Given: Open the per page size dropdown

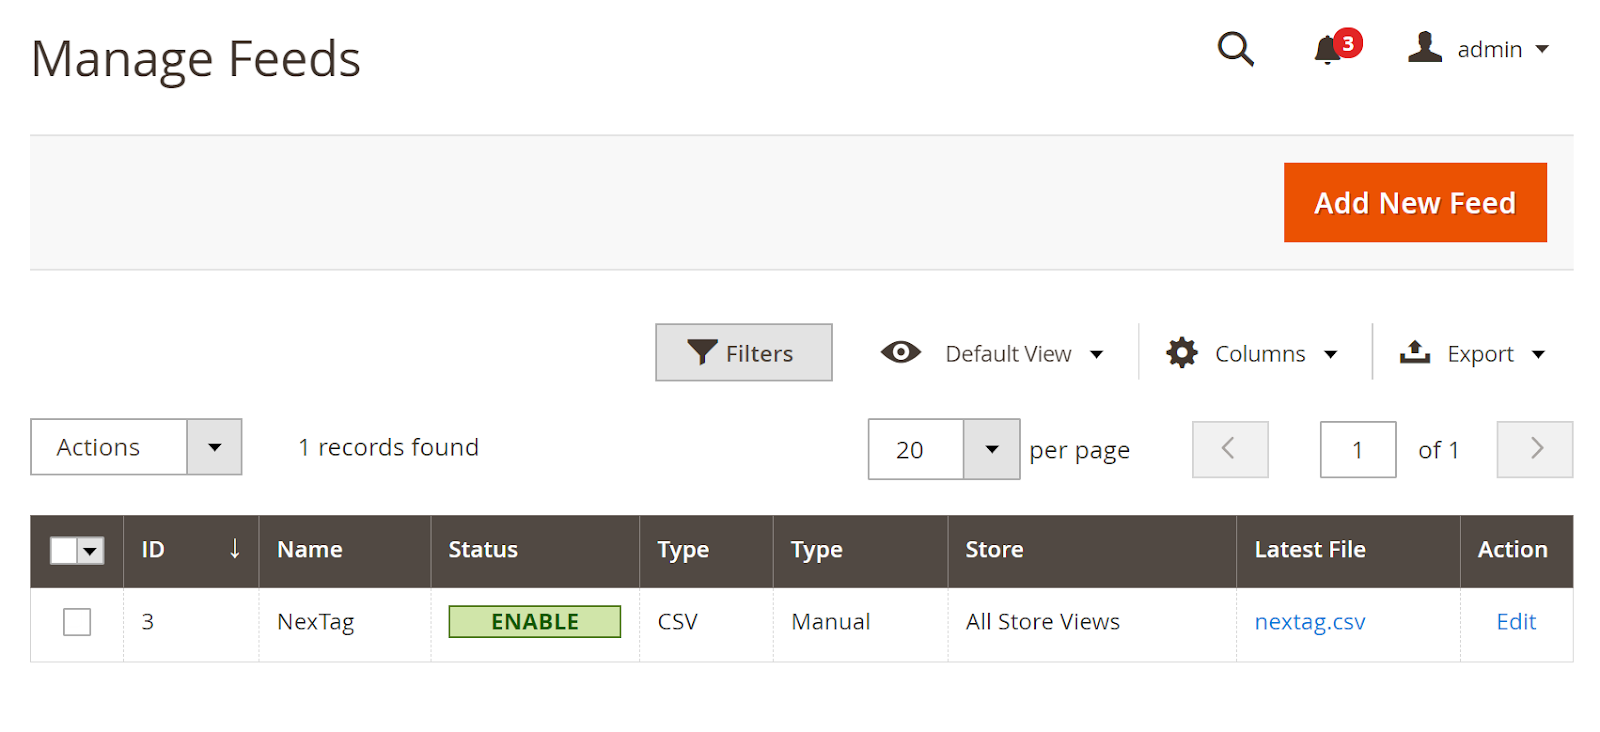Looking at the screenshot, I should (x=991, y=449).
